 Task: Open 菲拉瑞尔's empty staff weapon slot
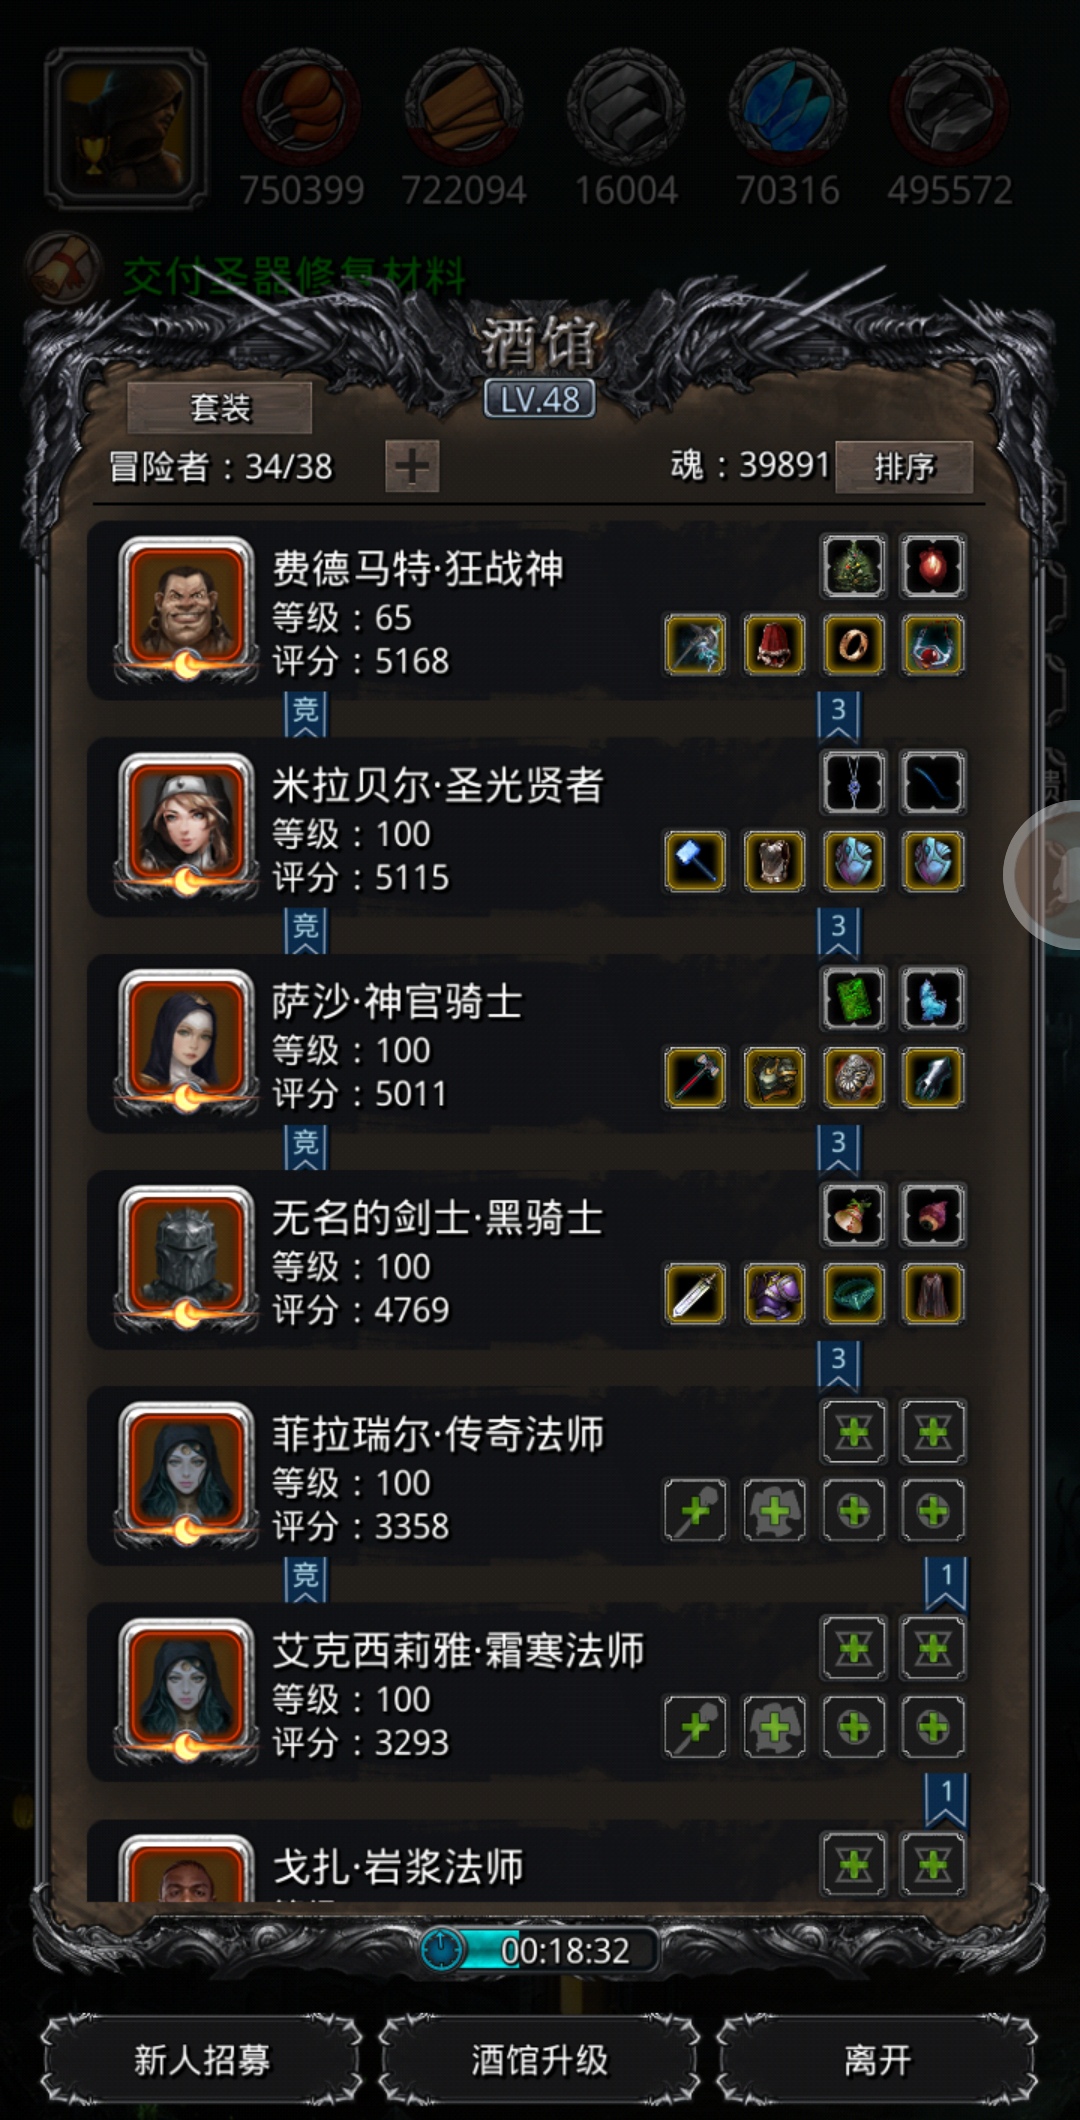click(695, 1510)
